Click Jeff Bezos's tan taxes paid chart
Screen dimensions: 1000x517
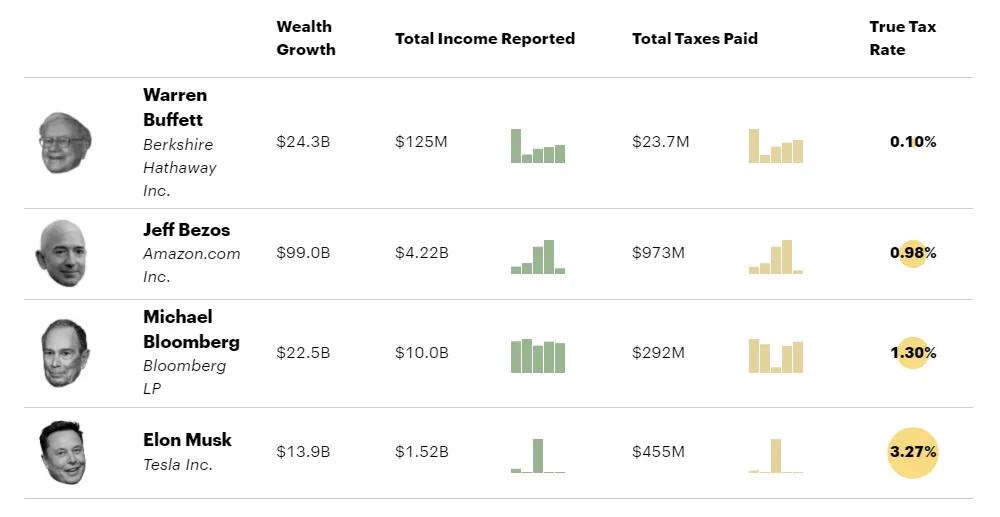(776, 257)
